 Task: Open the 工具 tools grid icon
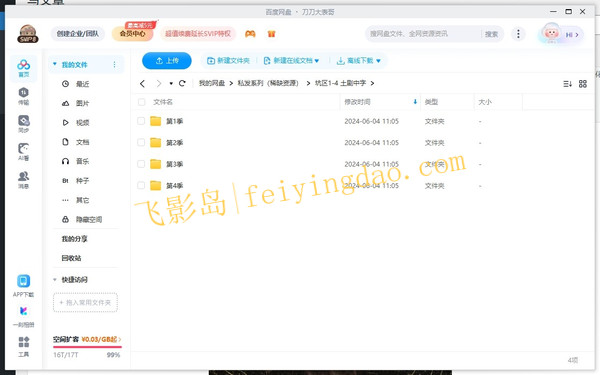click(23, 346)
